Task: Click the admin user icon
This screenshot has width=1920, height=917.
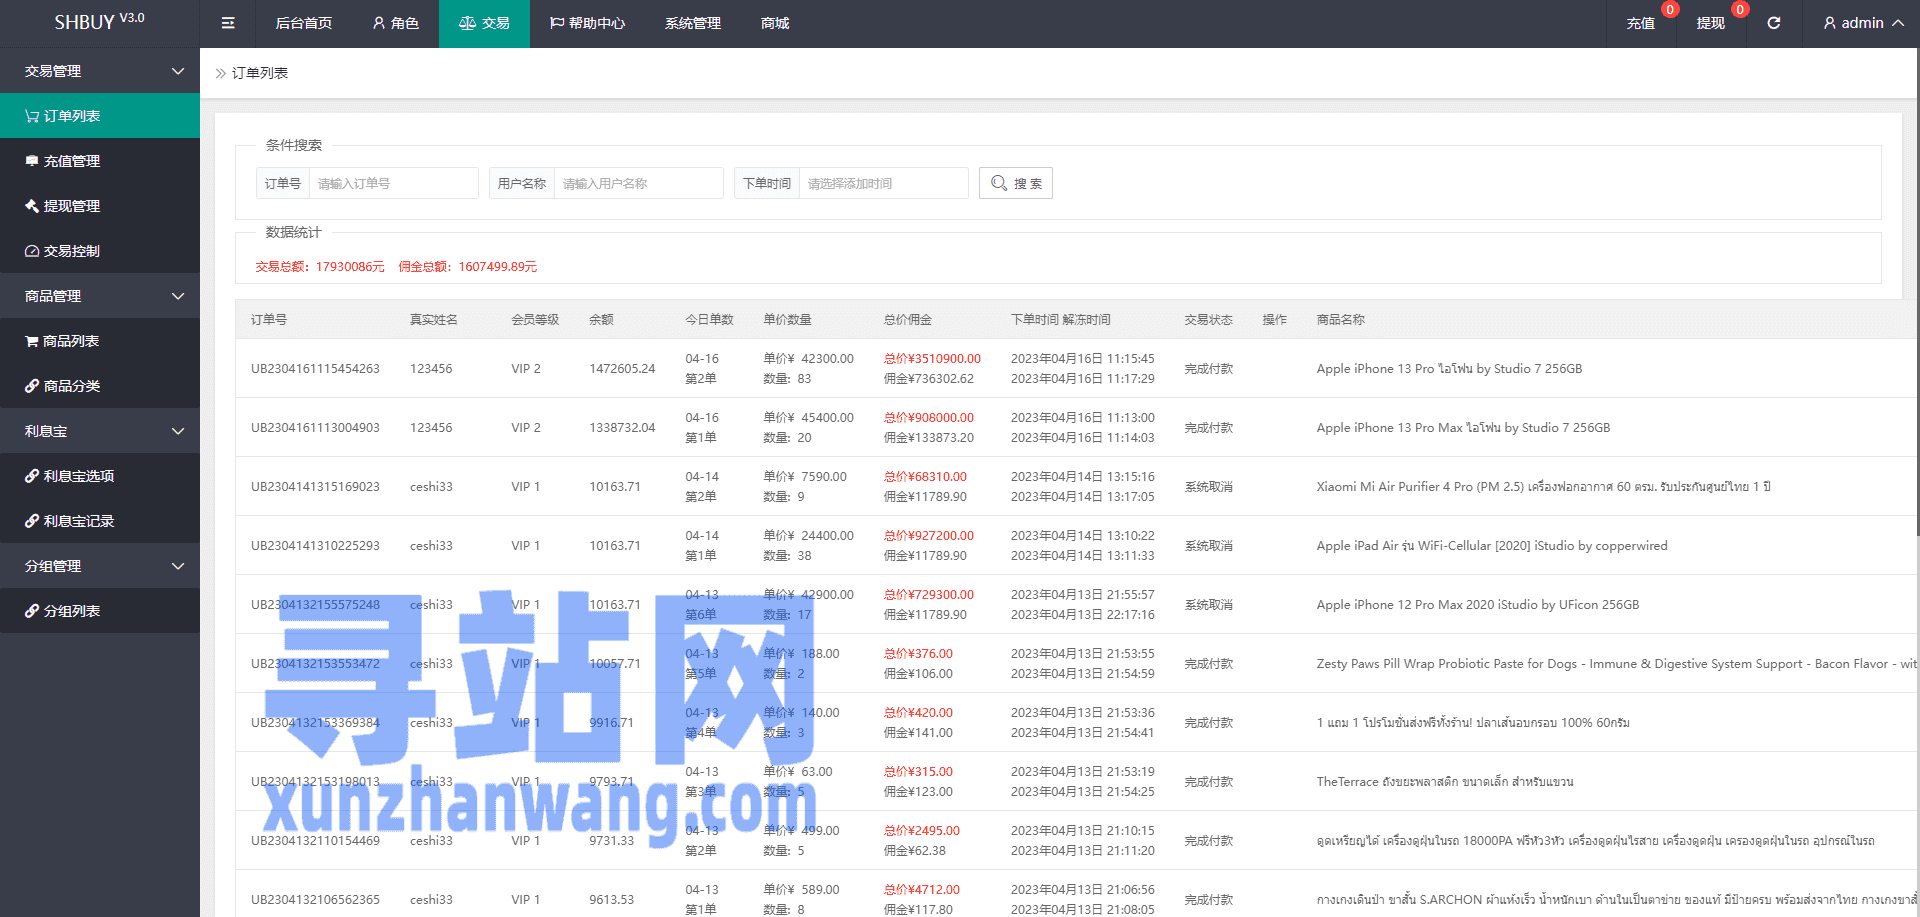Action: (1830, 23)
